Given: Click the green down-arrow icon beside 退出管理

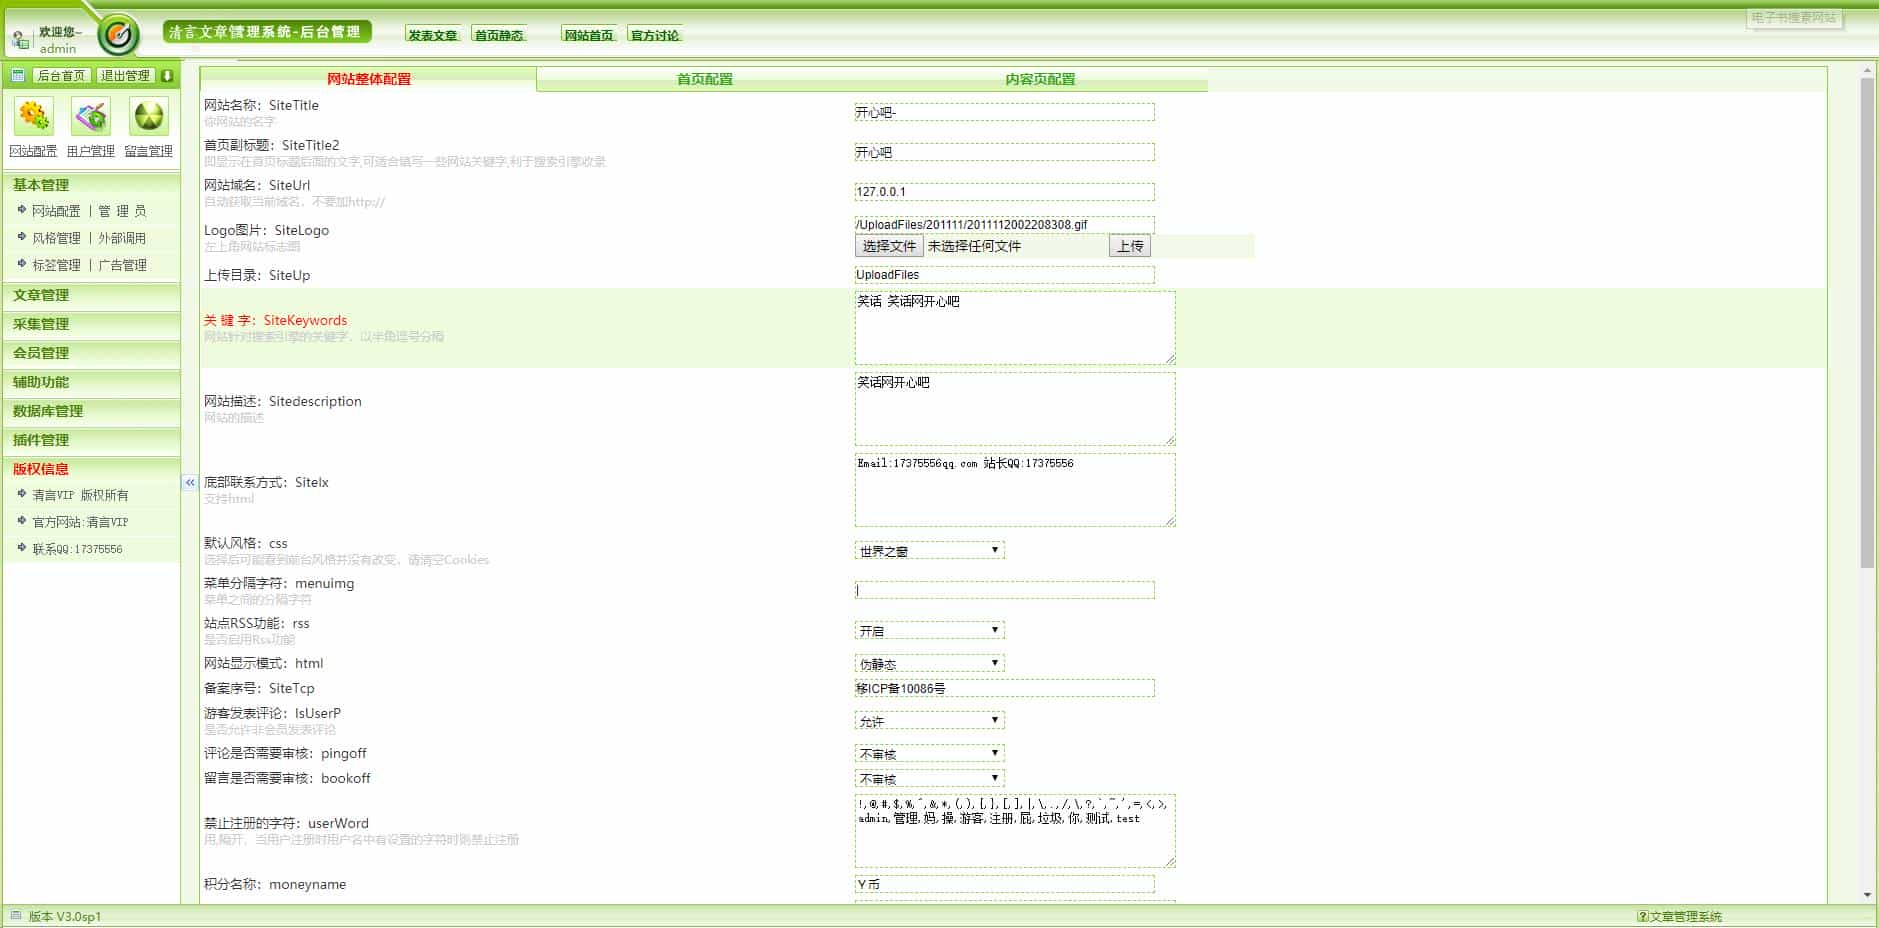Looking at the screenshot, I should [x=167, y=76].
